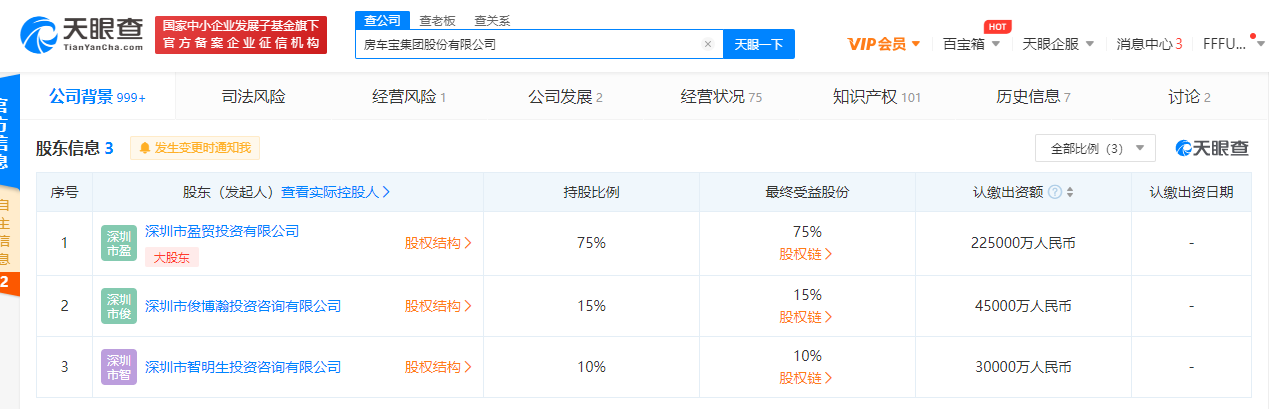The height and width of the screenshot is (409, 1269).
Task: Click the 30000万人民币 cell
Action: pyautogui.click(x=1023, y=367)
